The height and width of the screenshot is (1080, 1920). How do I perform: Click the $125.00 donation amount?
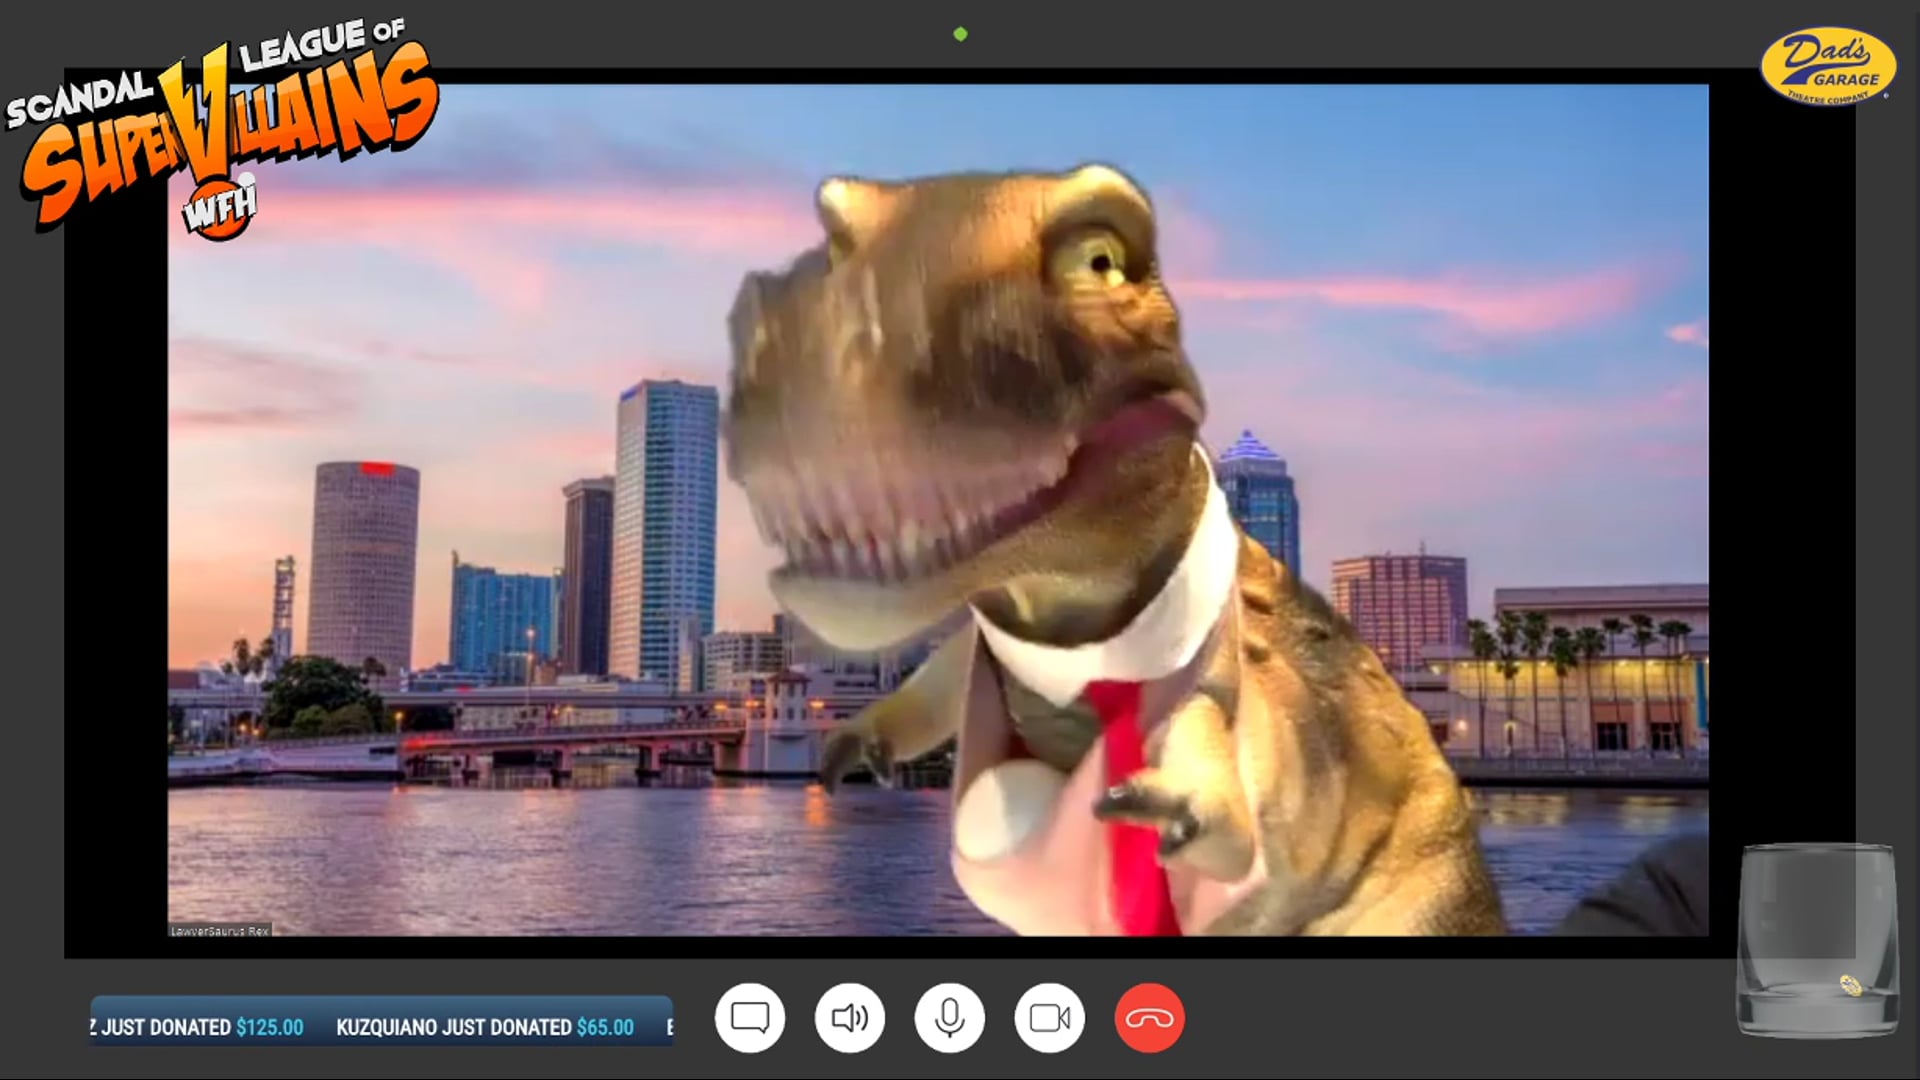pos(269,1027)
